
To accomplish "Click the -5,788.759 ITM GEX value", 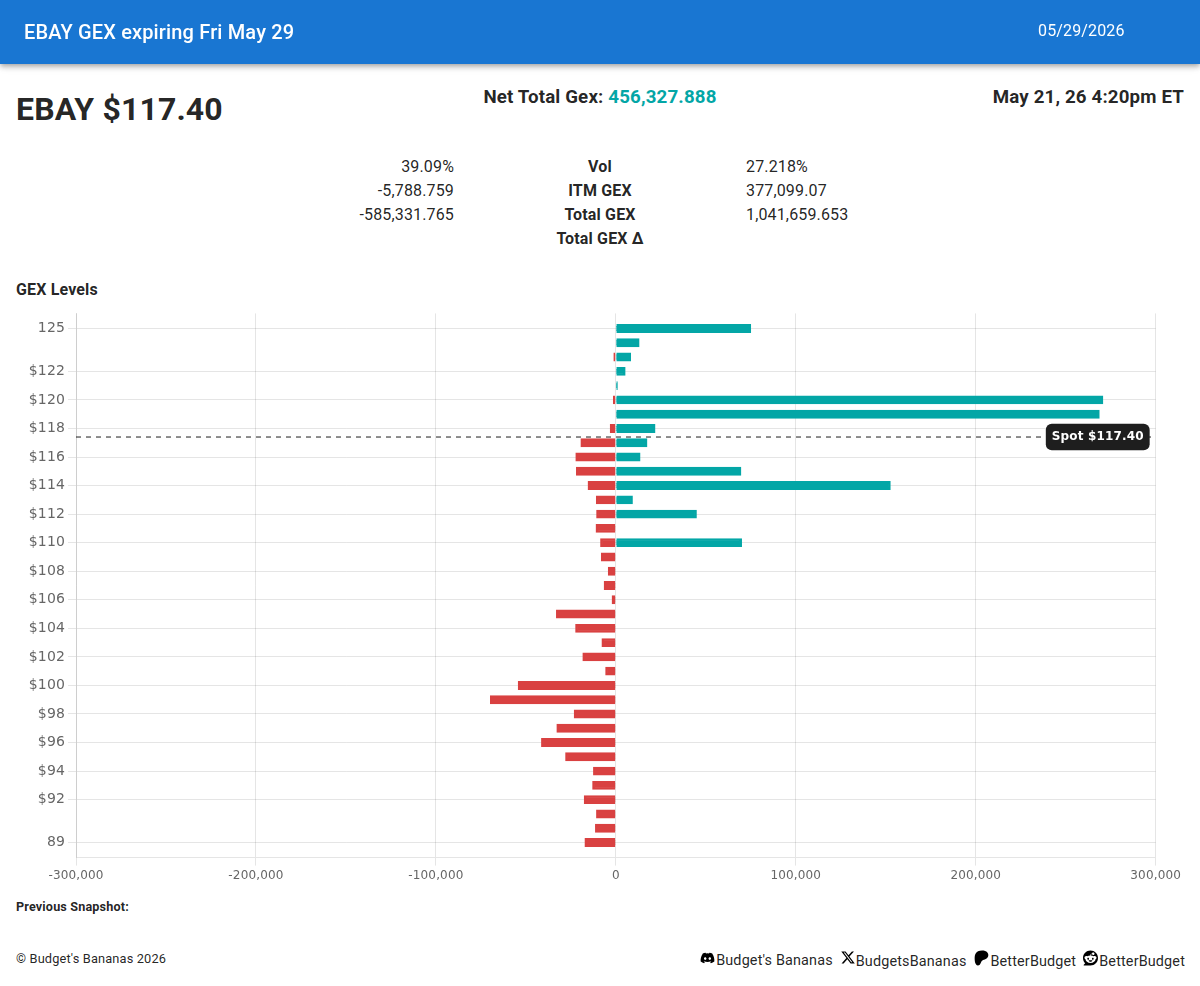I will [415, 190].
